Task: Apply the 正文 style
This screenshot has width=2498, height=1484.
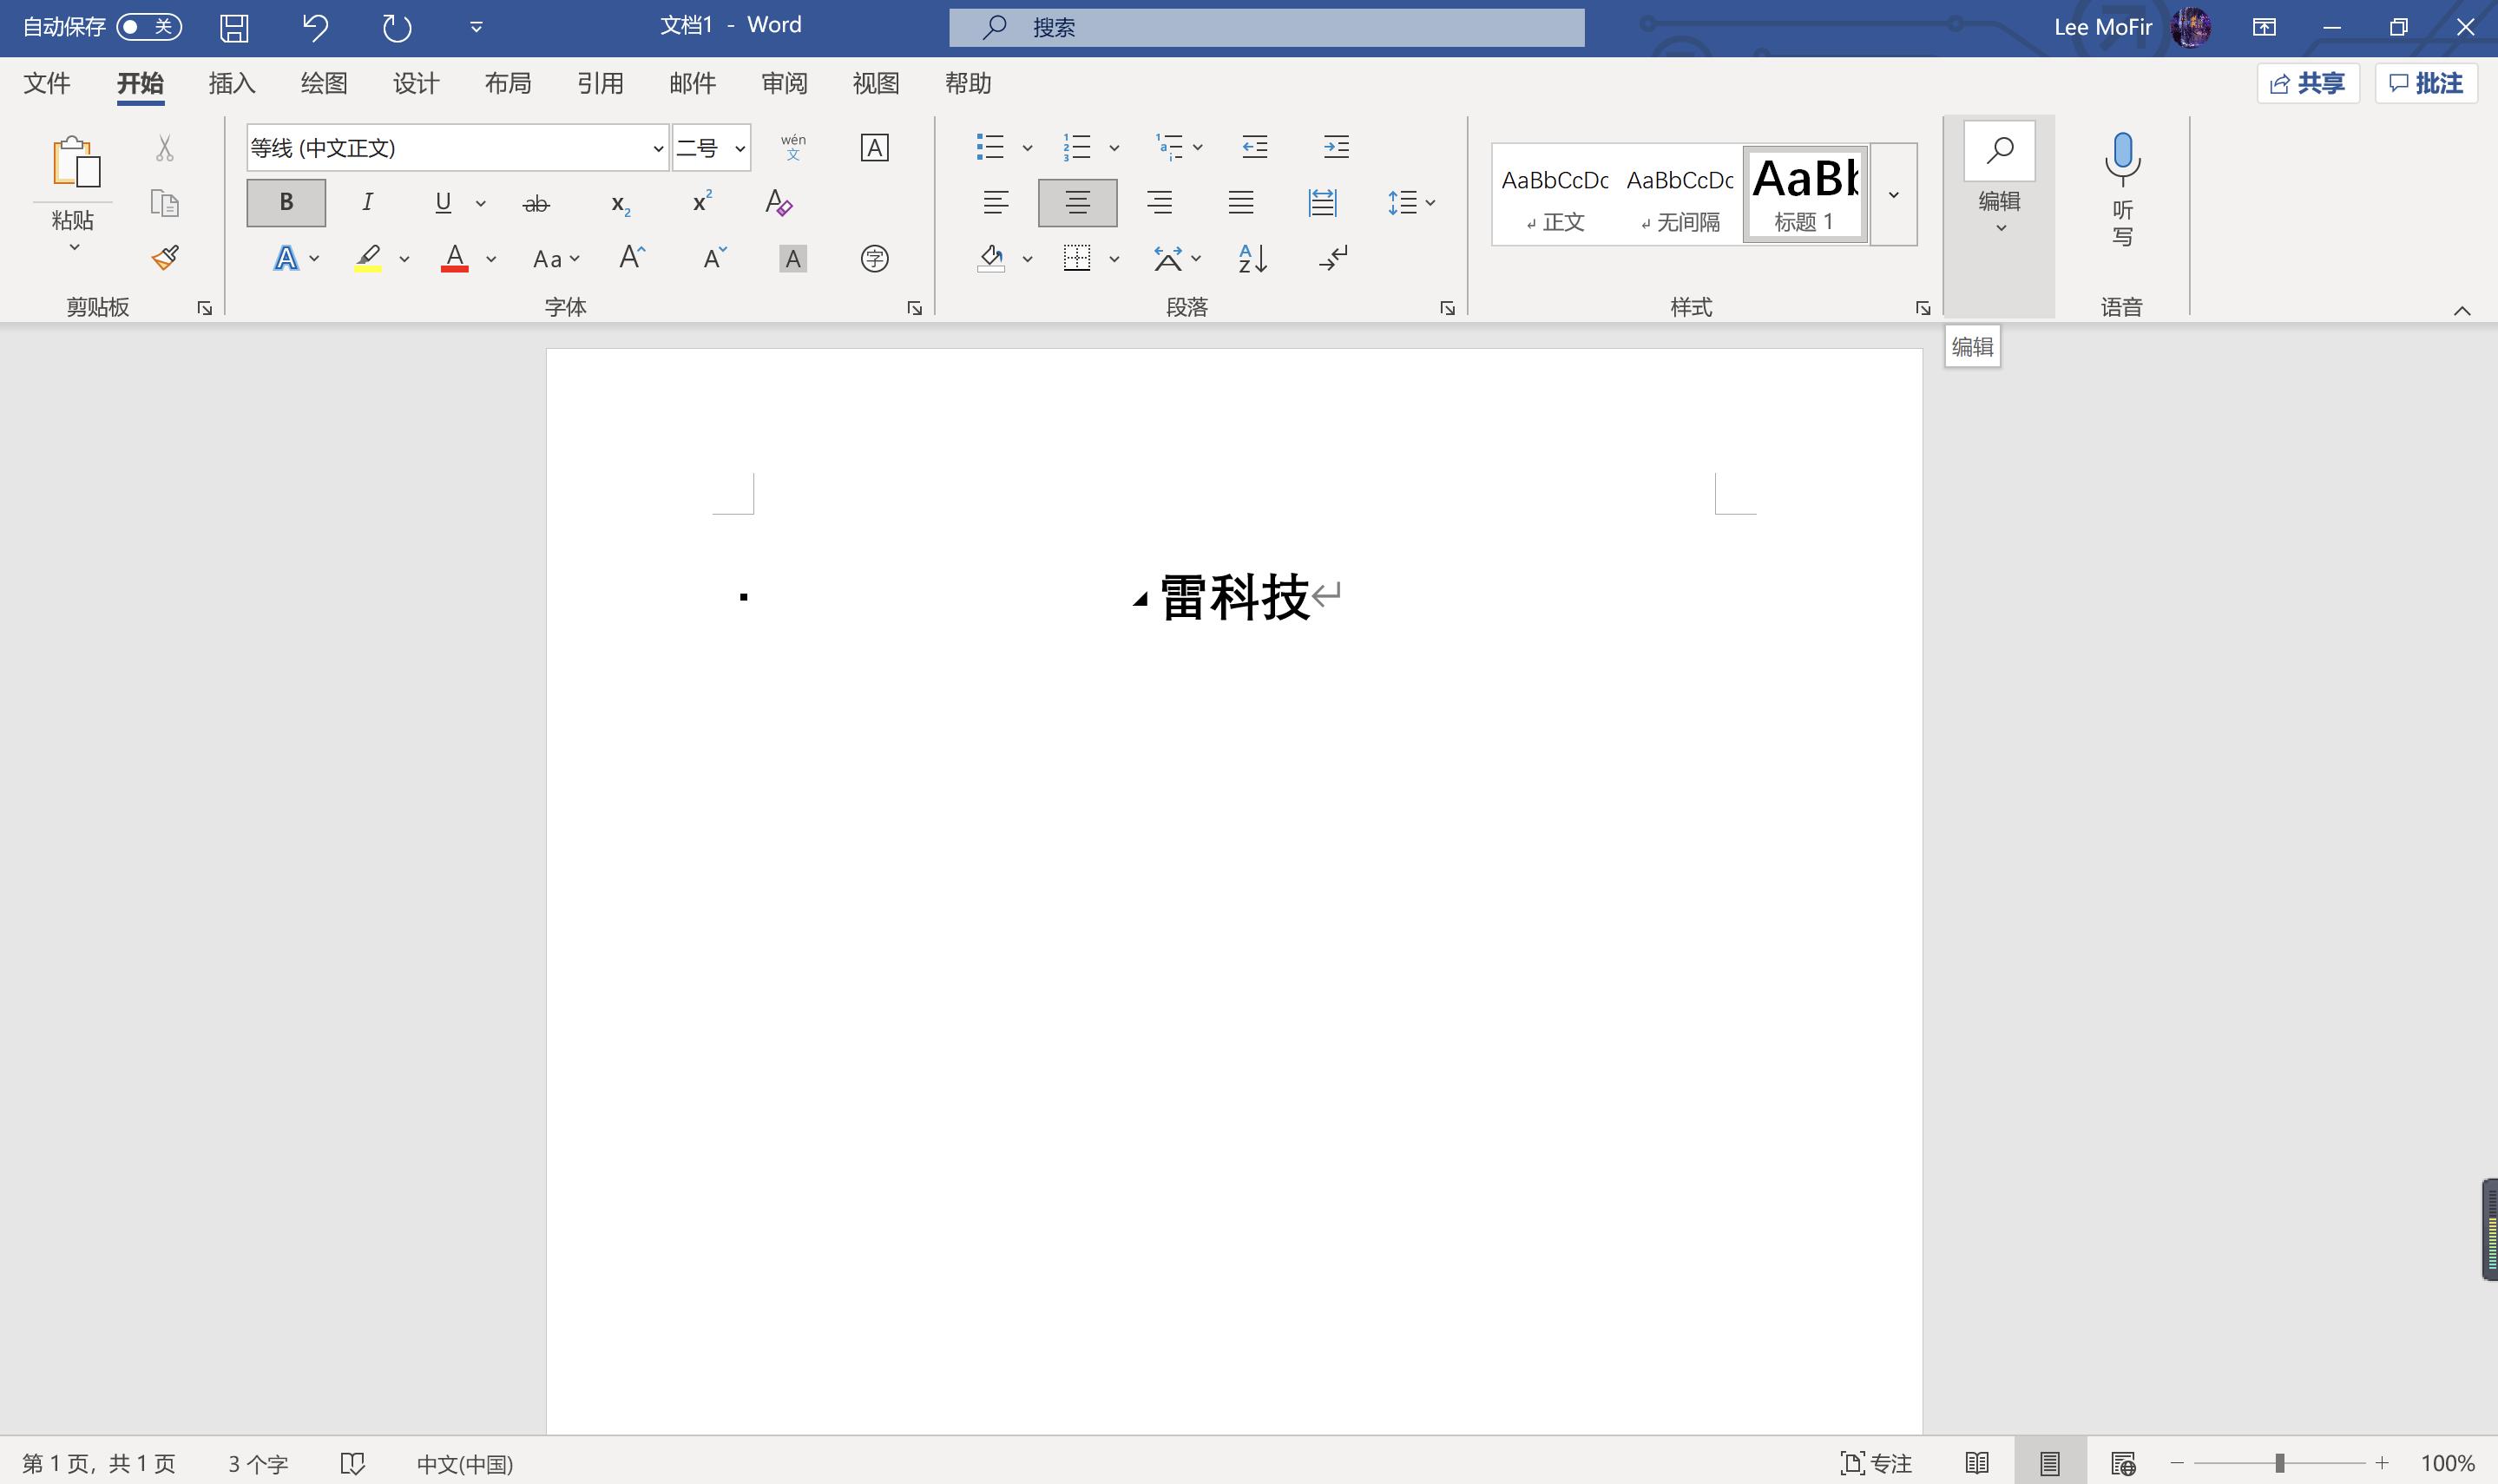Action: pos(1555,196)
